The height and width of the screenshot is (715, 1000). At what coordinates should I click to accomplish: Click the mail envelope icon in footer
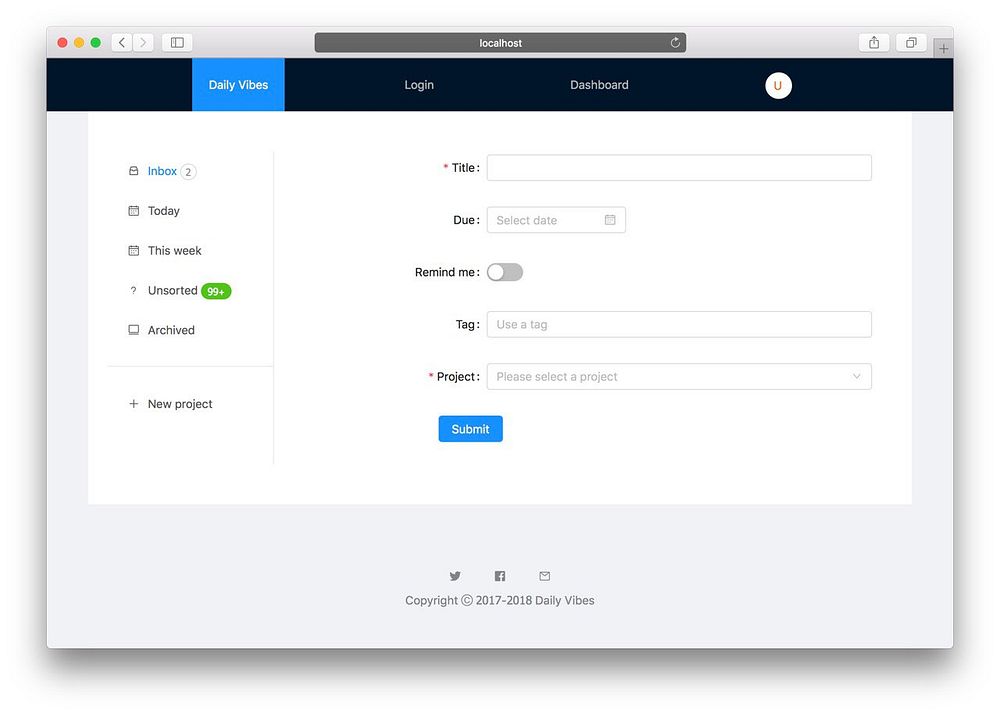(545, 576)
